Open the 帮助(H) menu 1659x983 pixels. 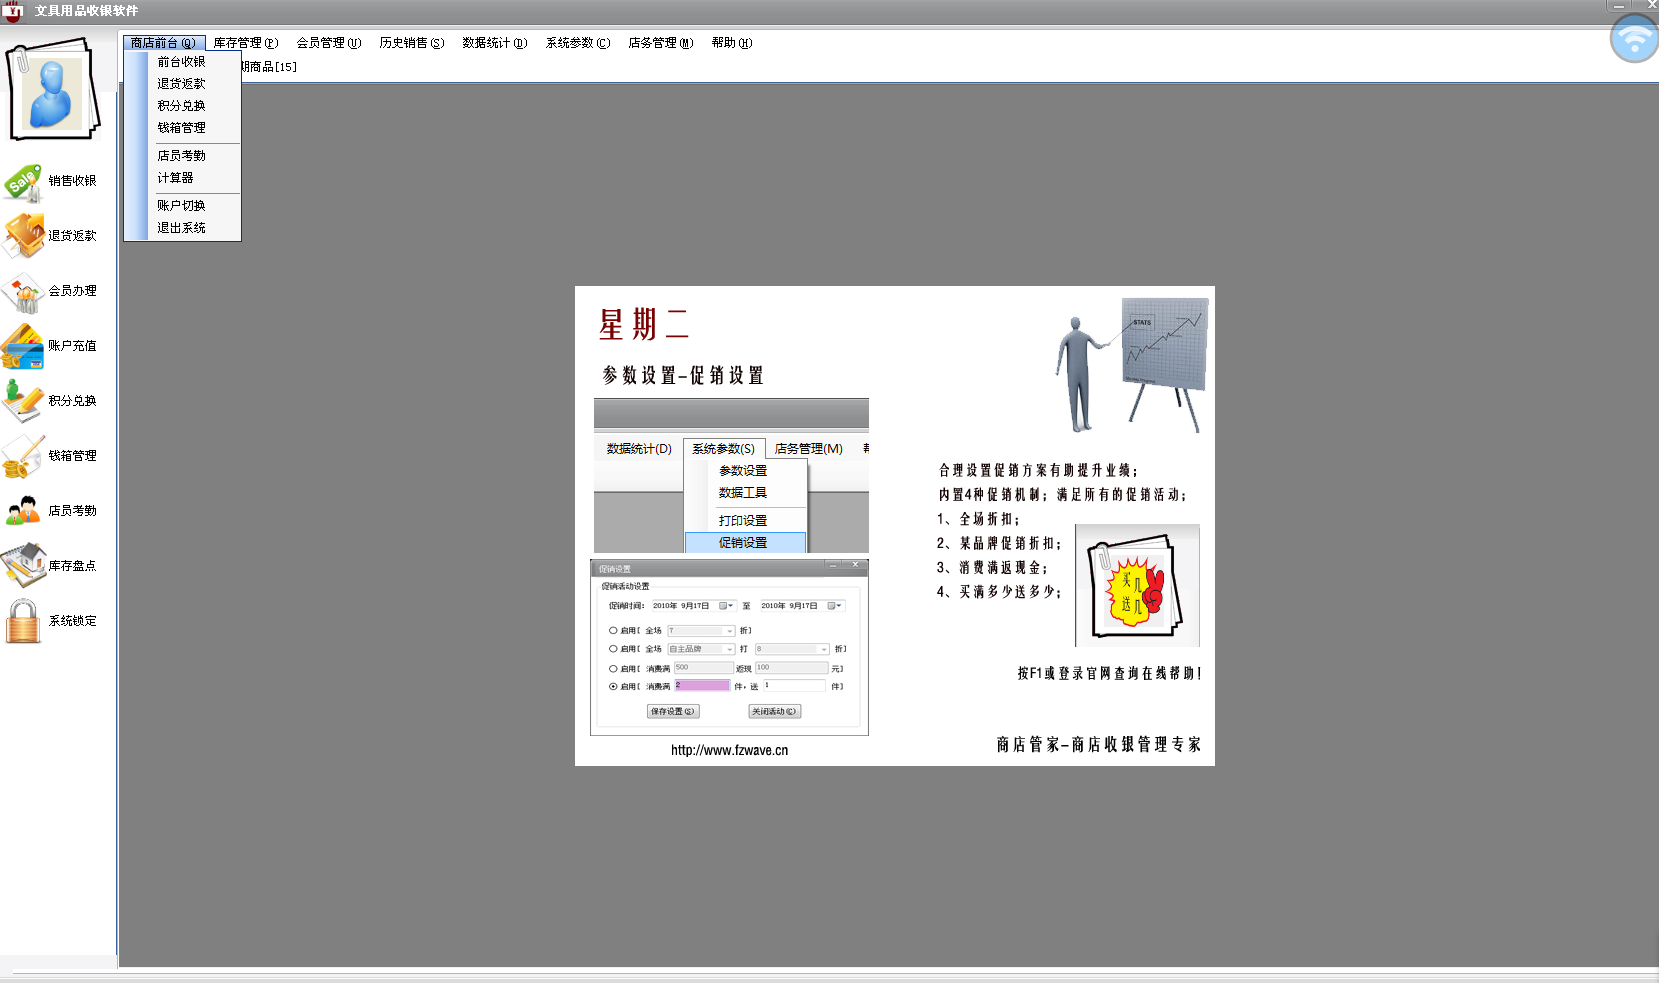point(731,43)
